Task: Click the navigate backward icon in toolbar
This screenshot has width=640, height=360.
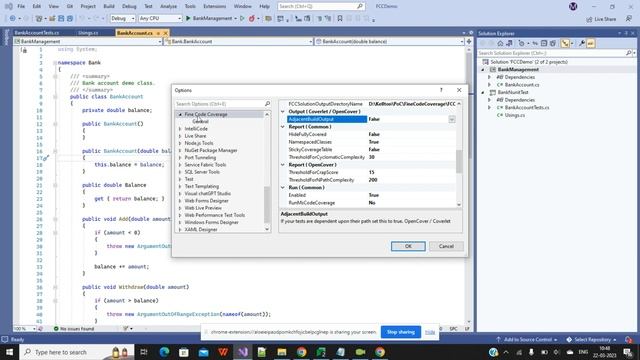Action: (13, 18)
